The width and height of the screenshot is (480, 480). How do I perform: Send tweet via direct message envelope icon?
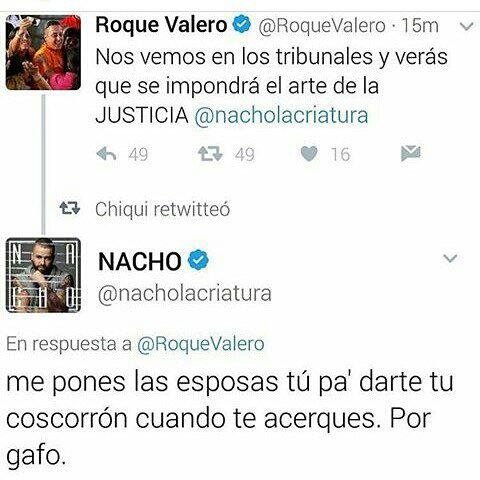click(411, 153)
